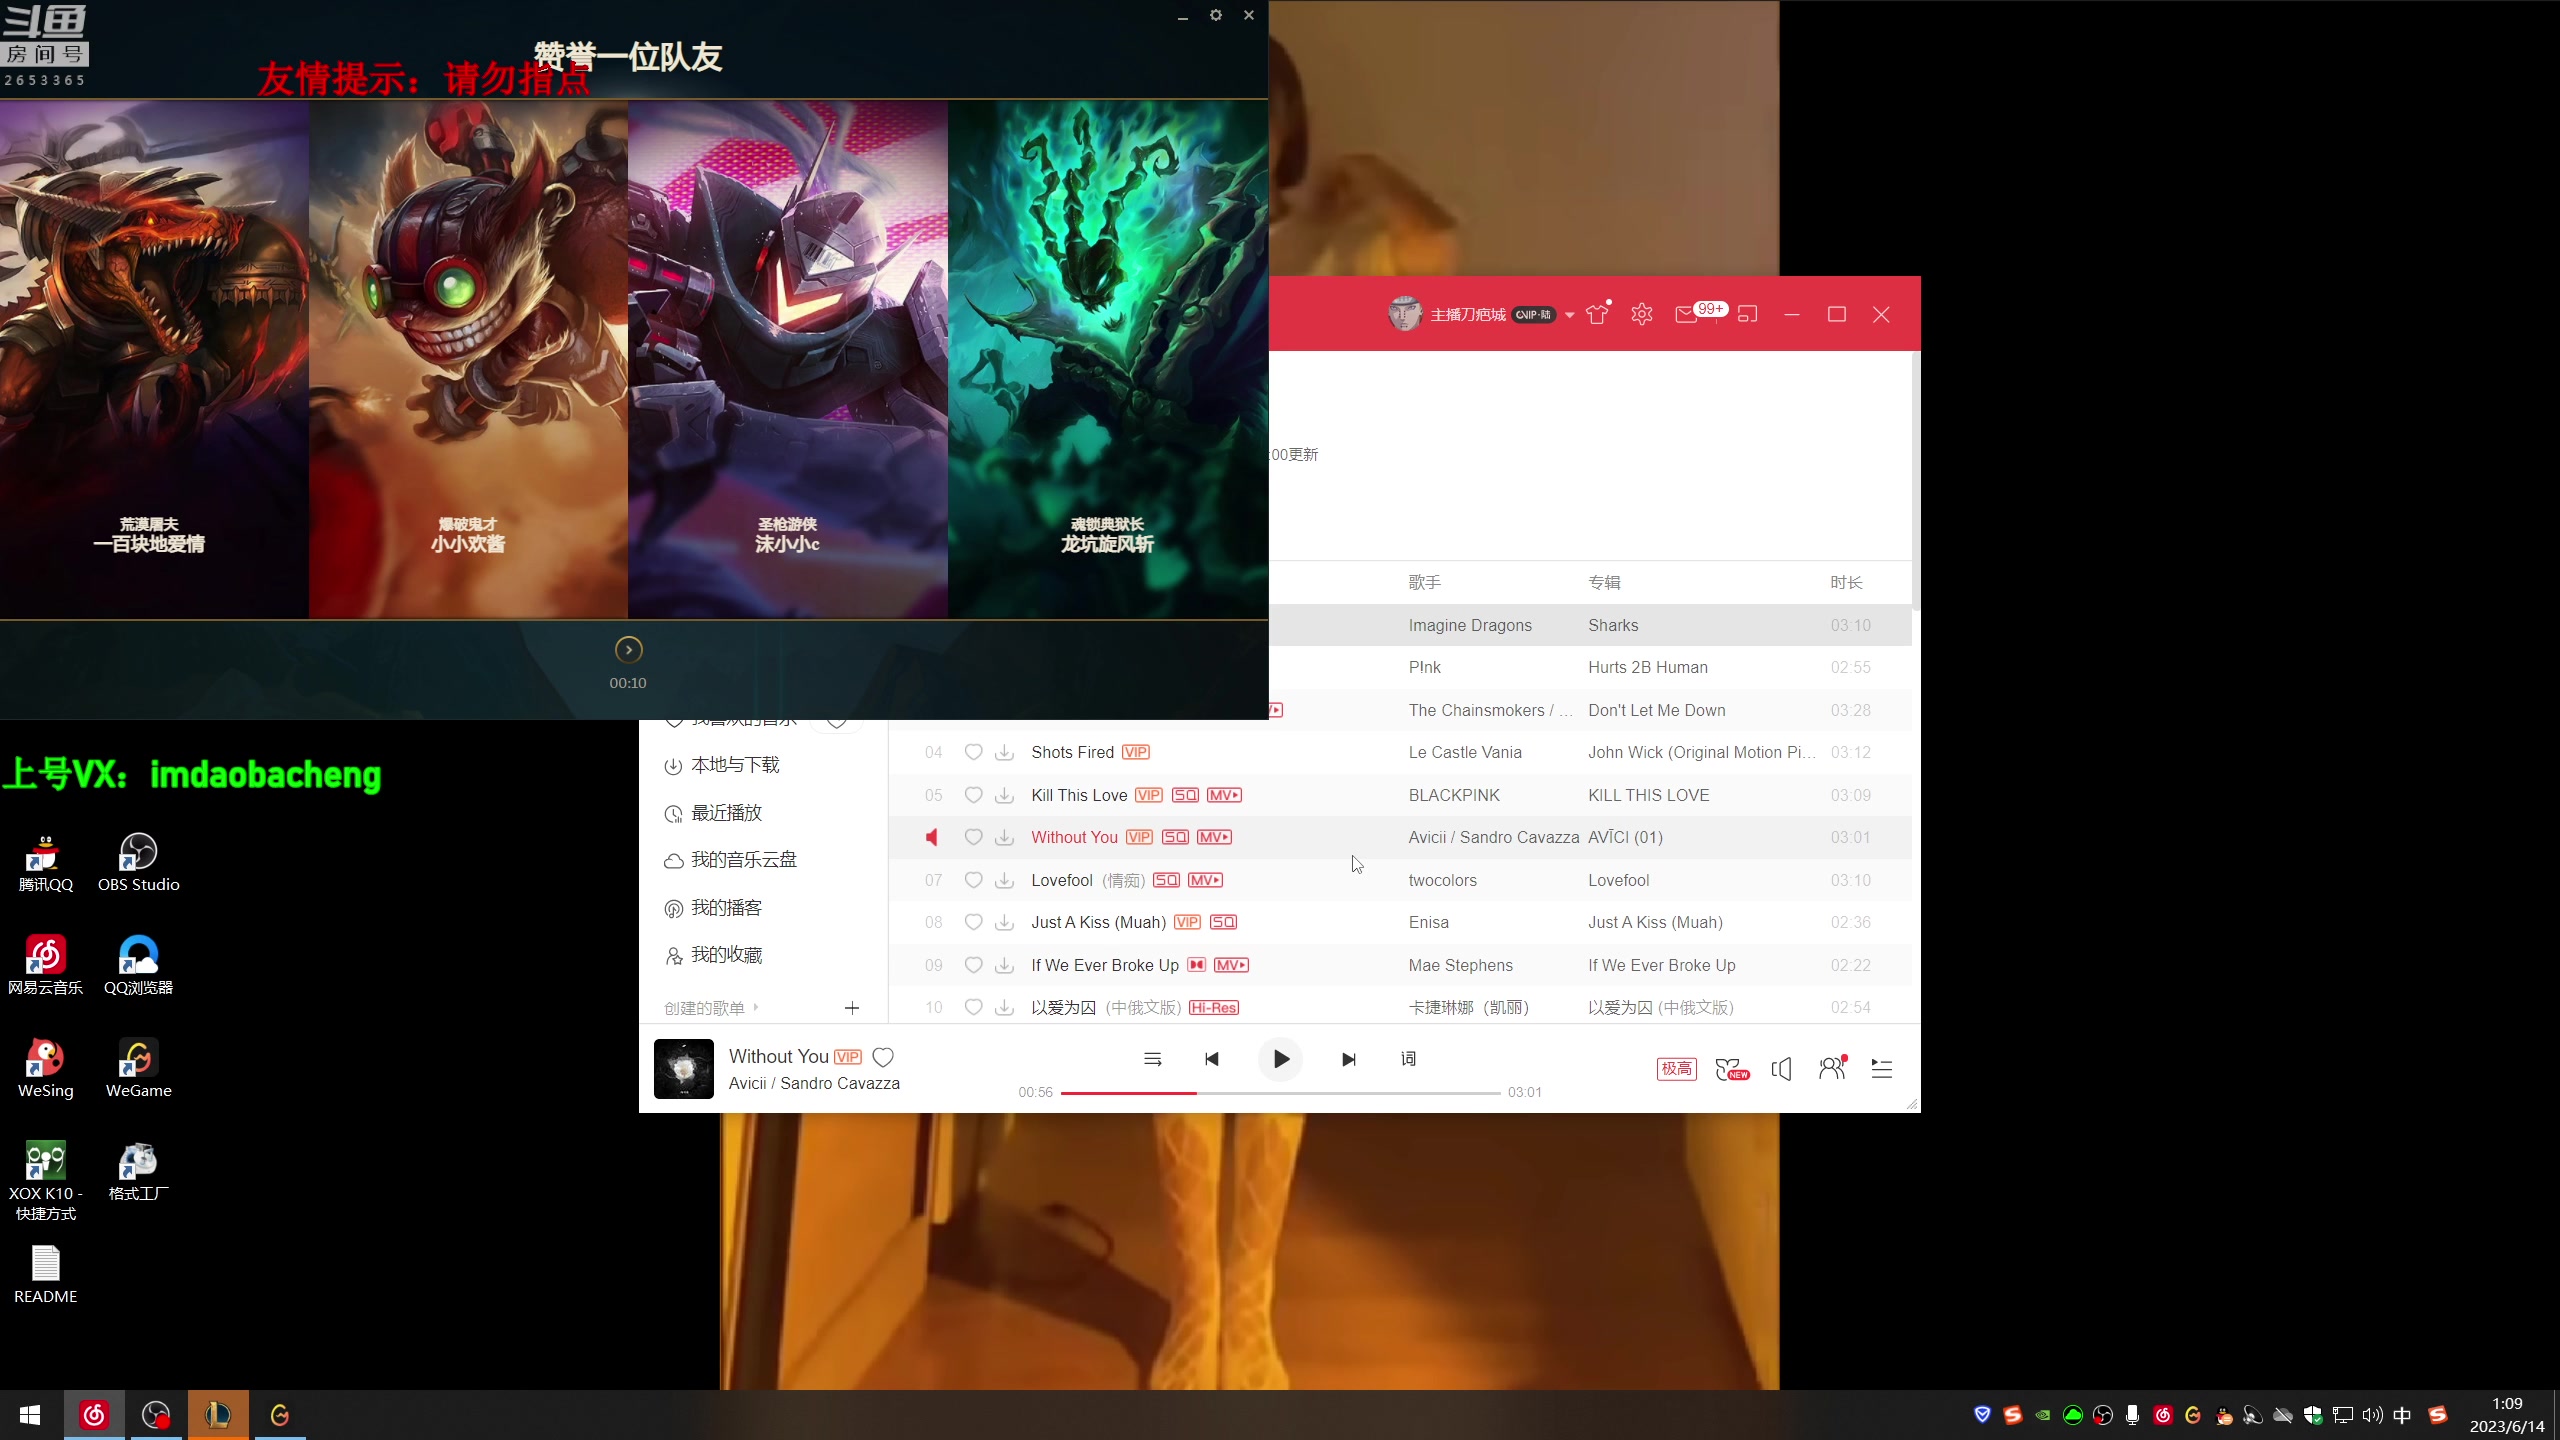
Task: Change audio quality via 极高 button
Action: coord(1677,1069)
